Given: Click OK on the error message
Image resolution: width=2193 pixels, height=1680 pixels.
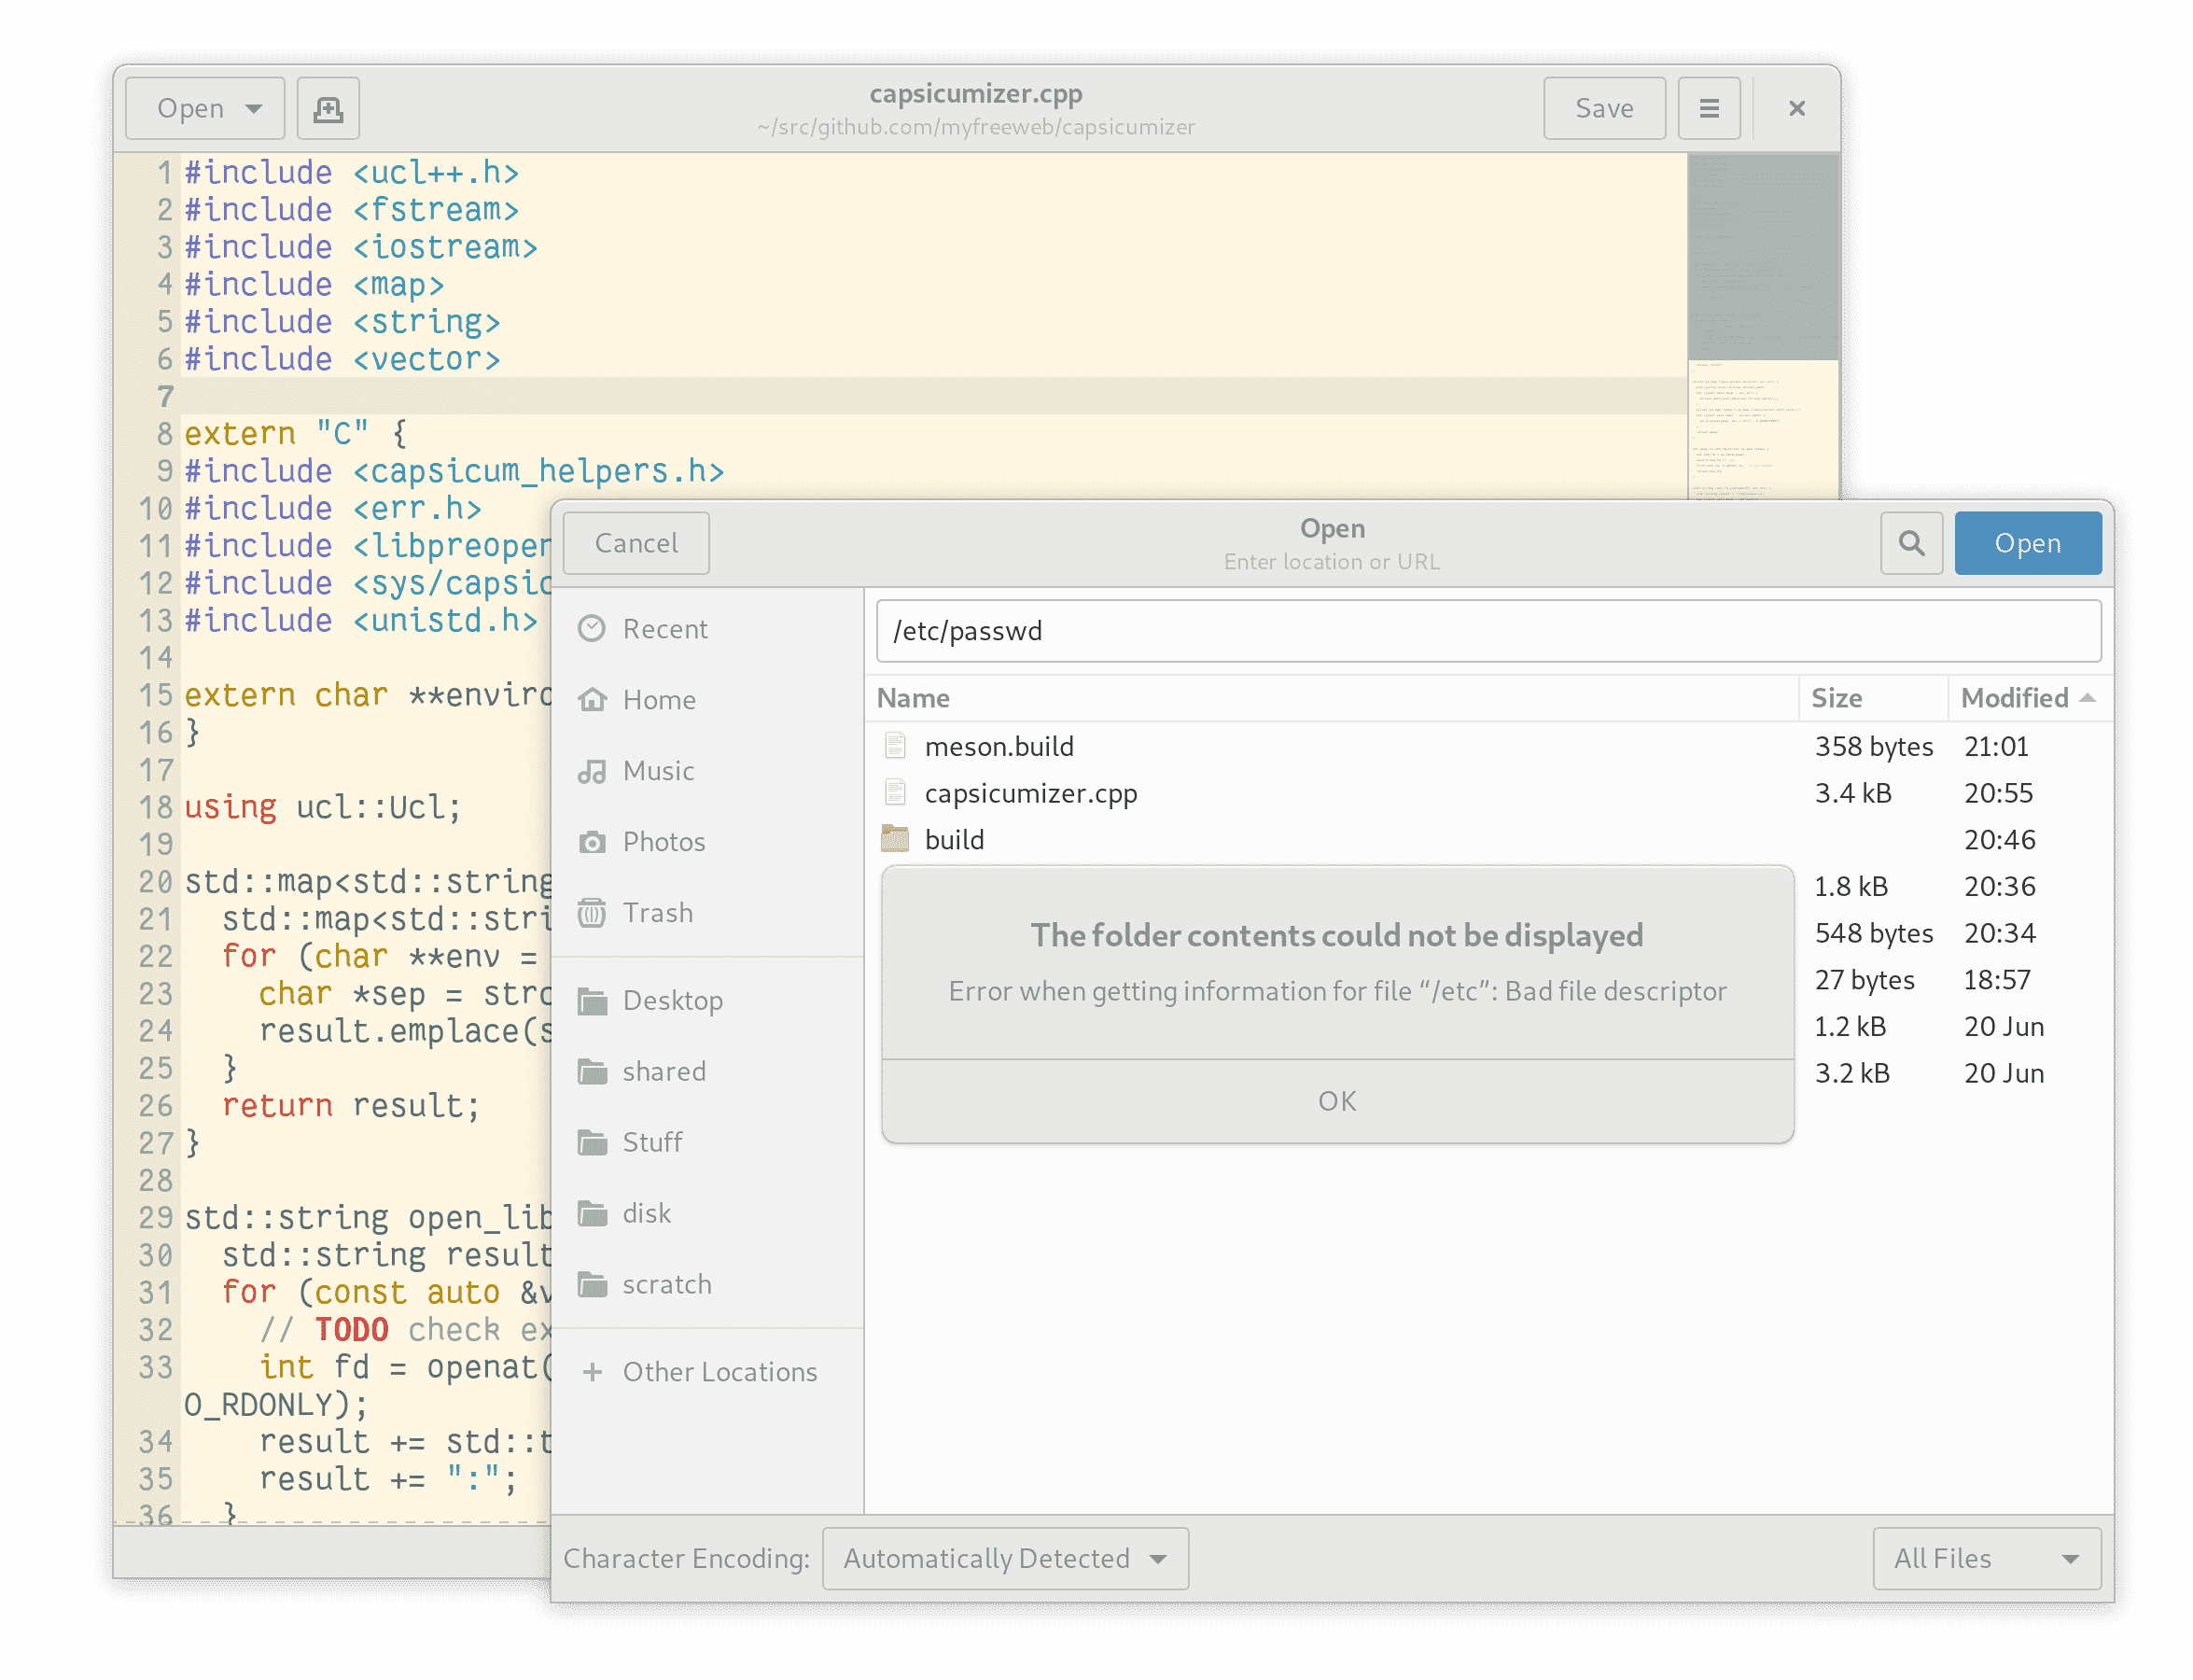Looking at the screenshot, I should tap(1337, 1101).
